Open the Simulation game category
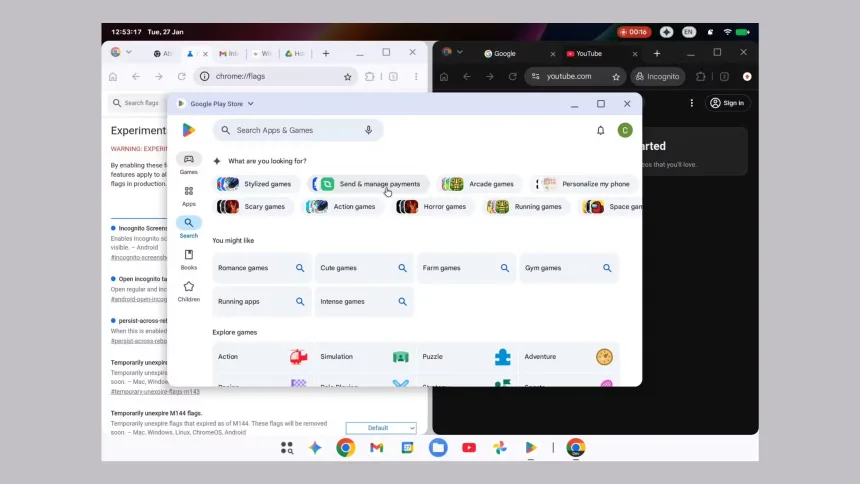The image size is (860, 484). click(x=364, y=357)
